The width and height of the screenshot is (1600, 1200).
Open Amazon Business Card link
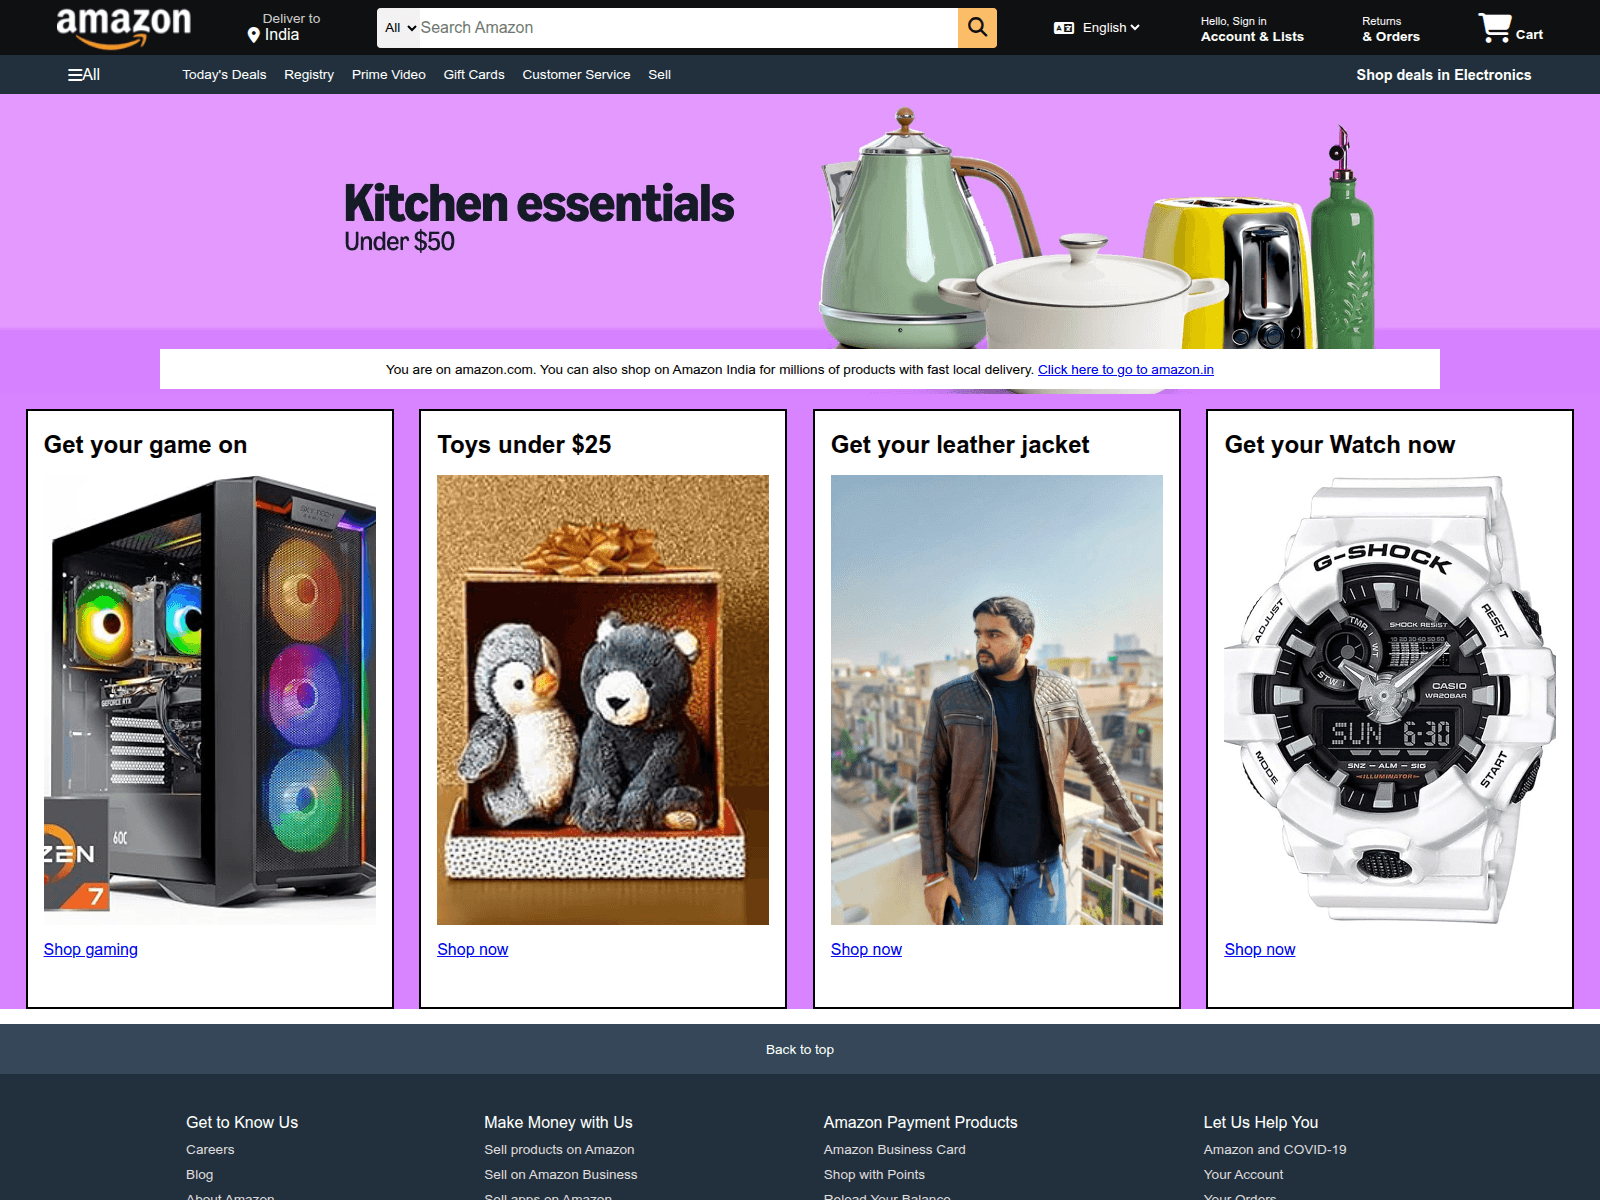(x=895, y=1150)
